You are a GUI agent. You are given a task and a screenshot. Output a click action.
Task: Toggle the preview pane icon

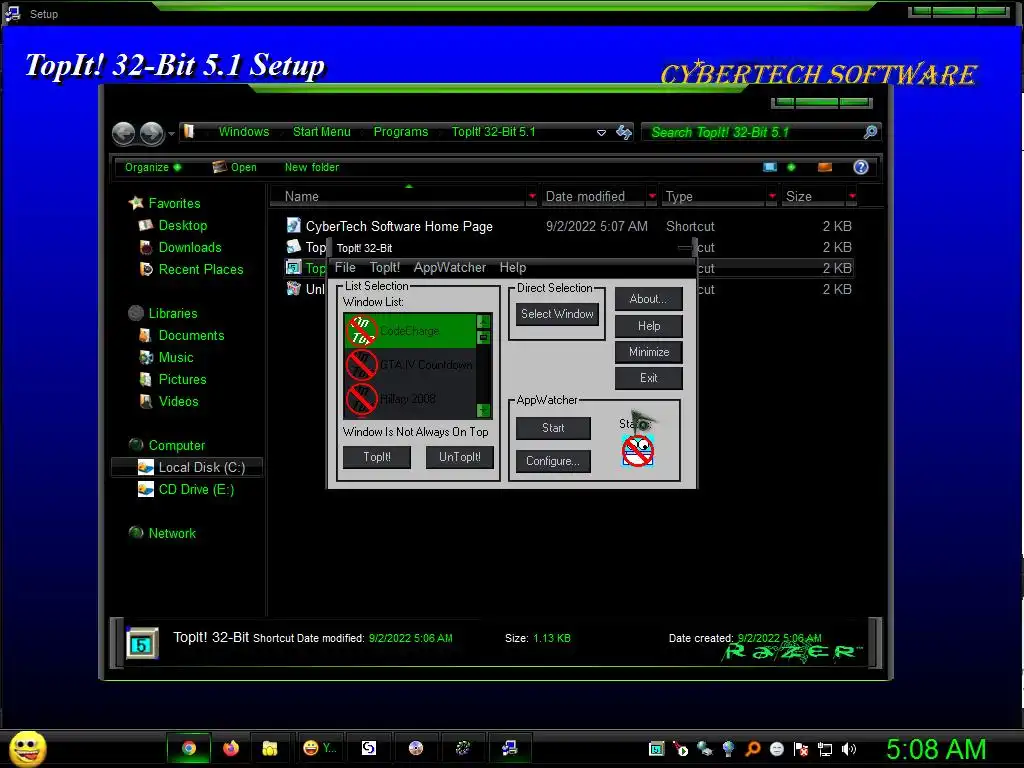click(825, 167)
